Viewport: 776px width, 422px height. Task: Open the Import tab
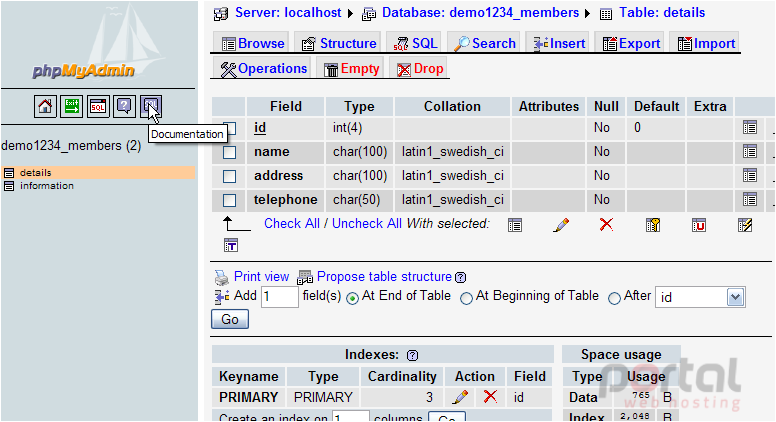coord(705,43)
